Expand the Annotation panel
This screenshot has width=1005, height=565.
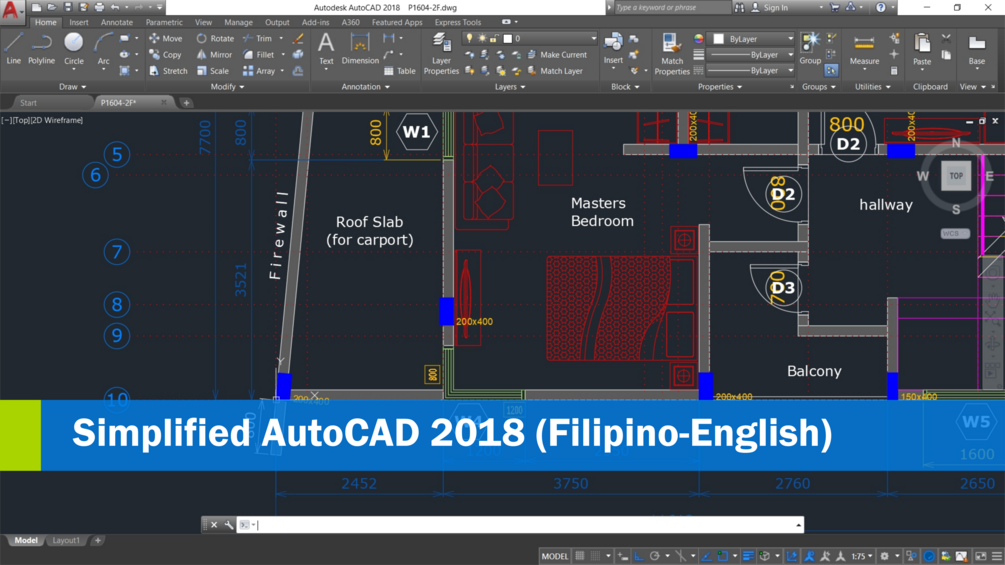[x=365, y=86]
